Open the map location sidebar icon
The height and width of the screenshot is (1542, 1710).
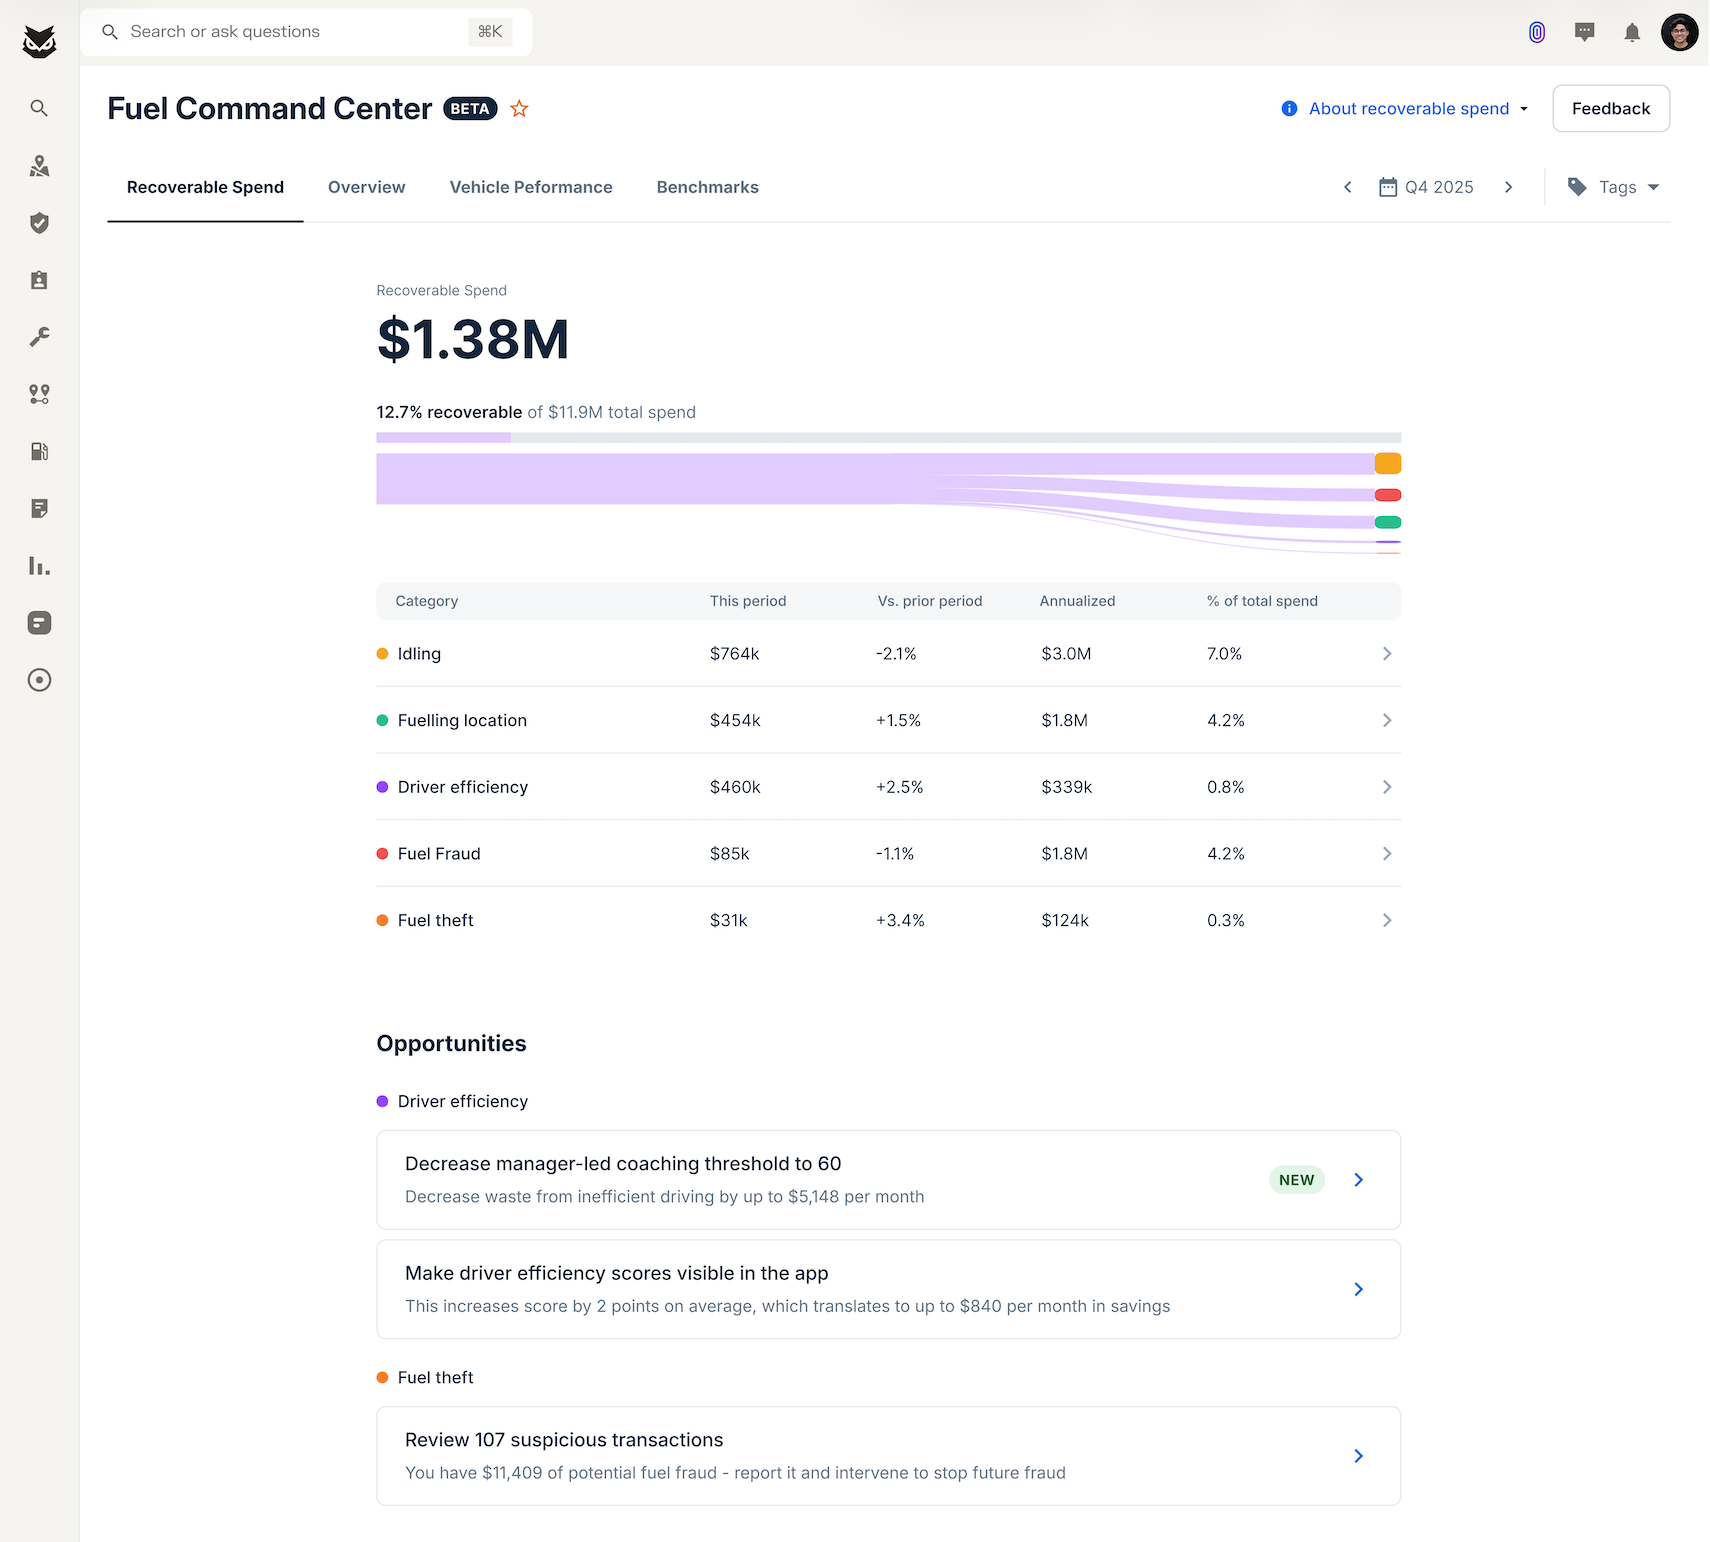tap(39, 166)
